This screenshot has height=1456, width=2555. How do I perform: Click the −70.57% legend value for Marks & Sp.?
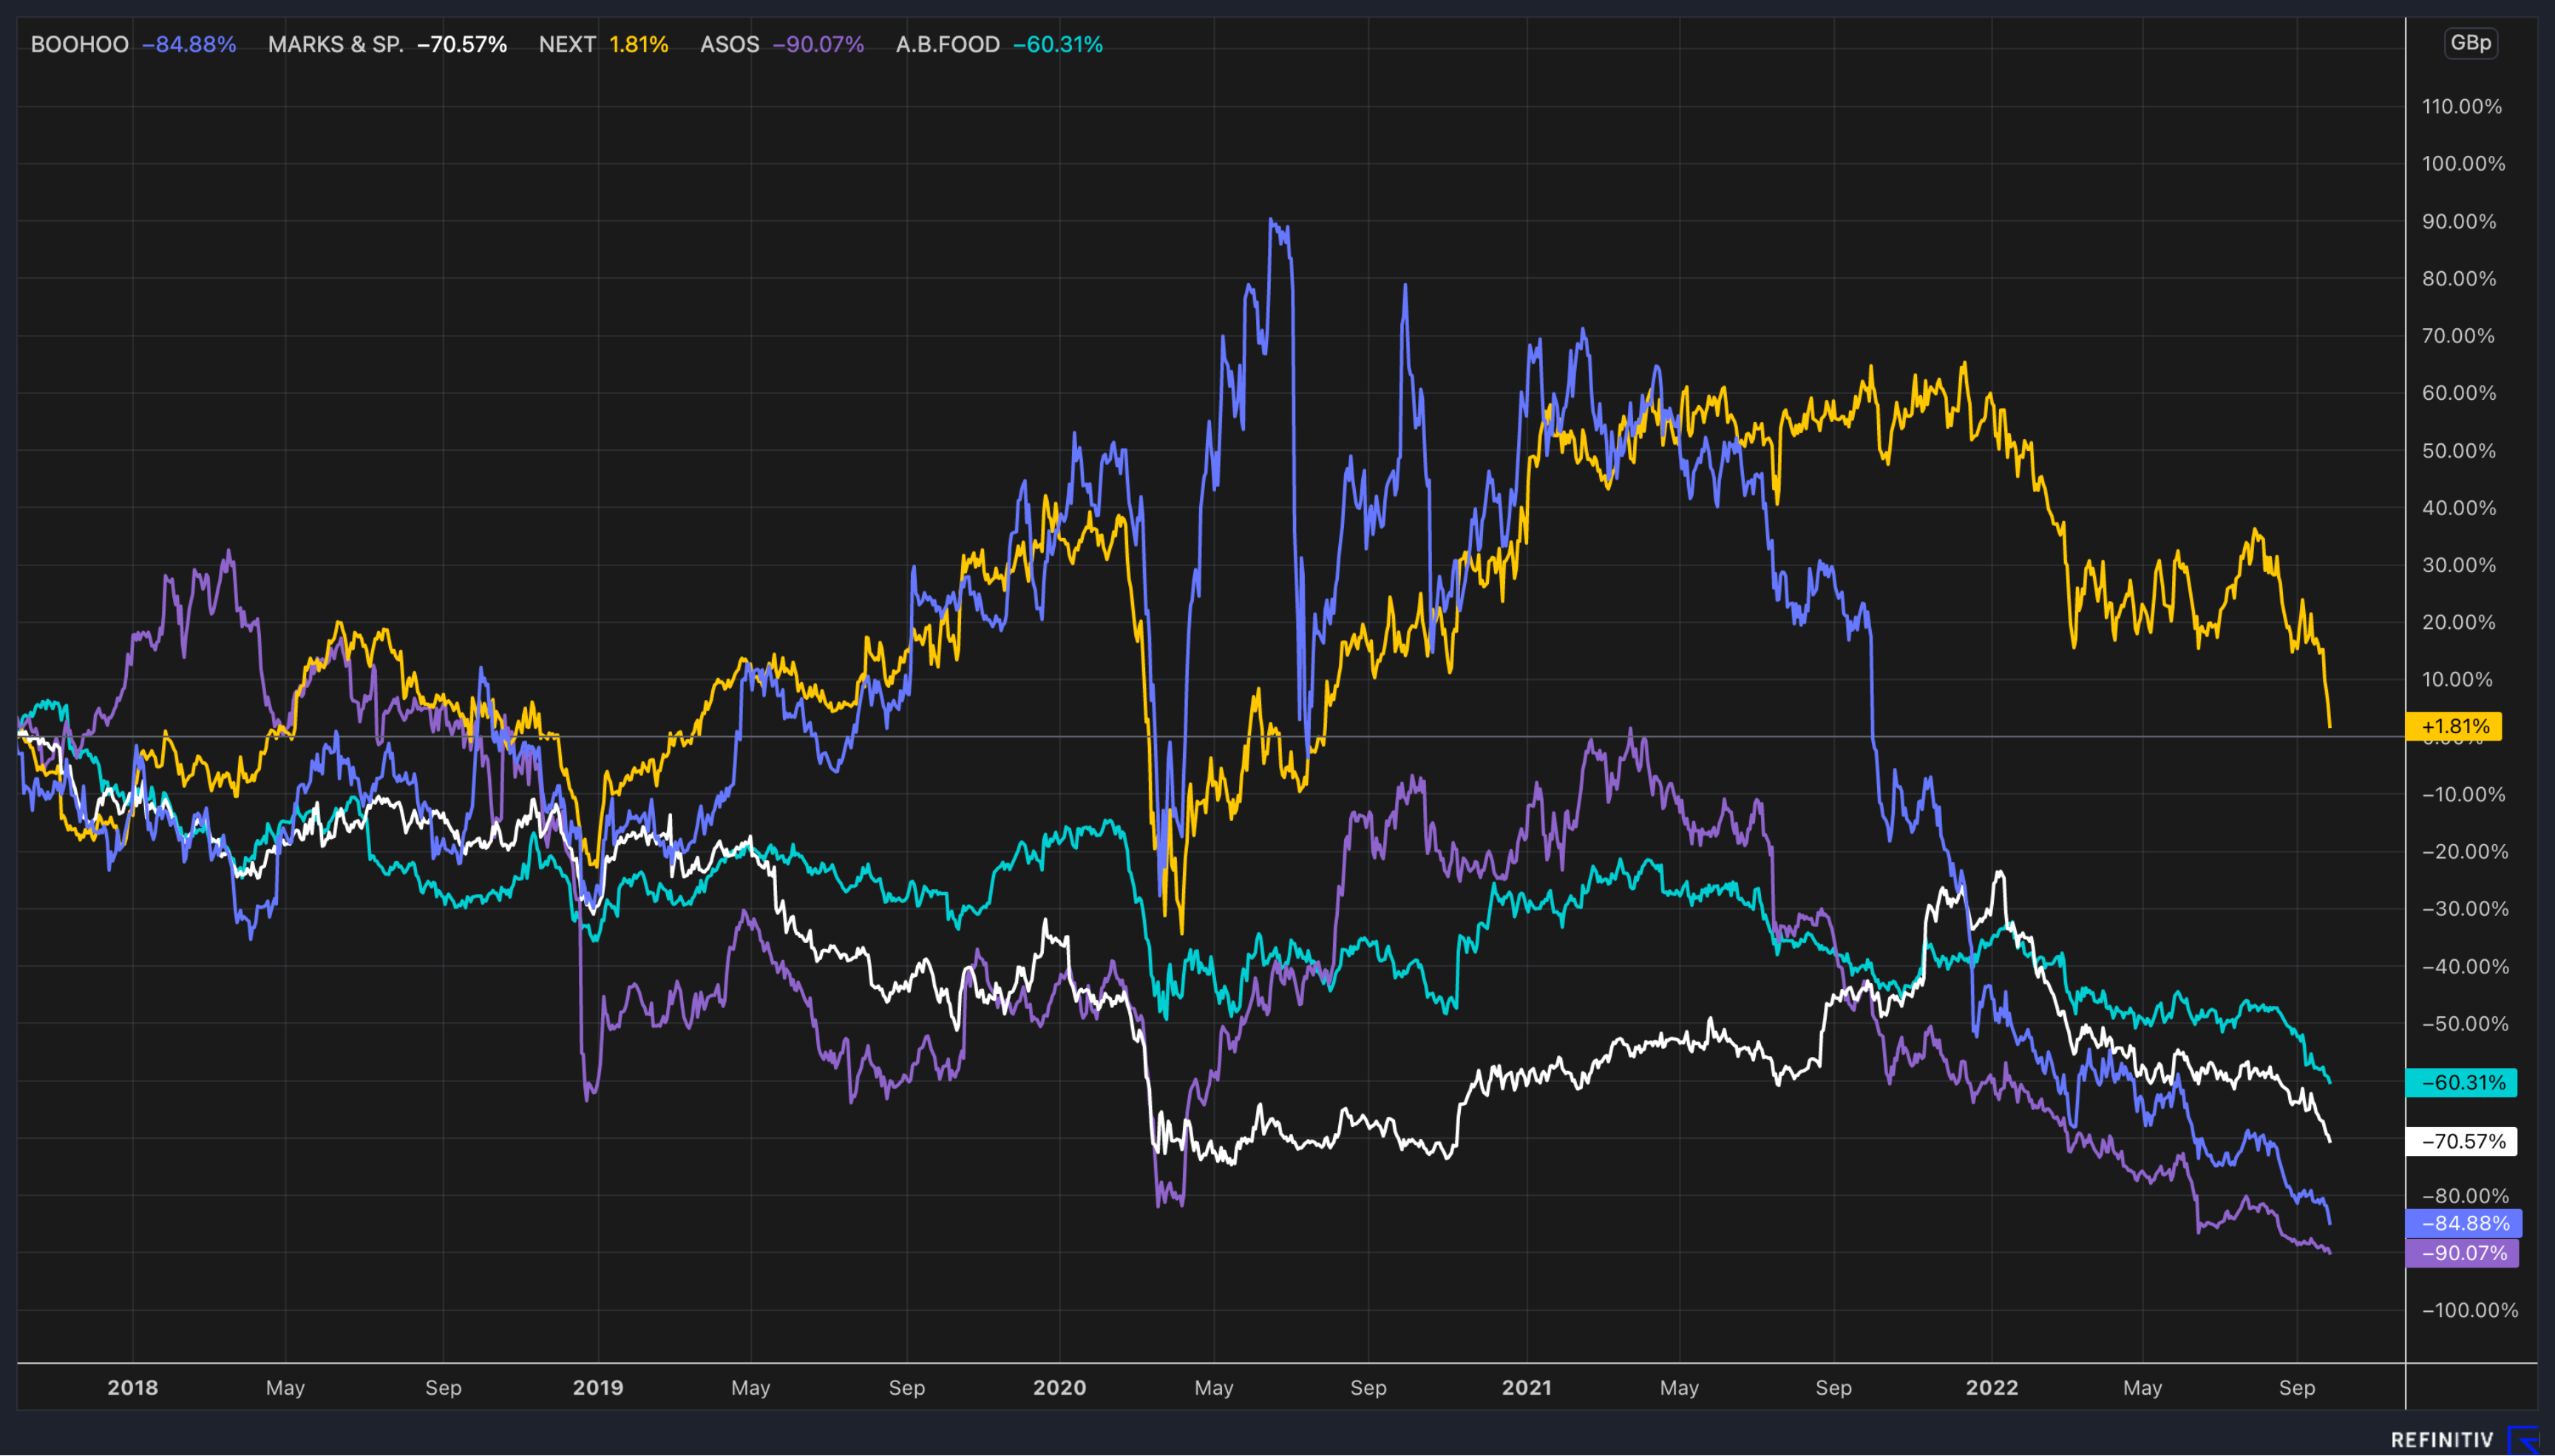point(462,45)
